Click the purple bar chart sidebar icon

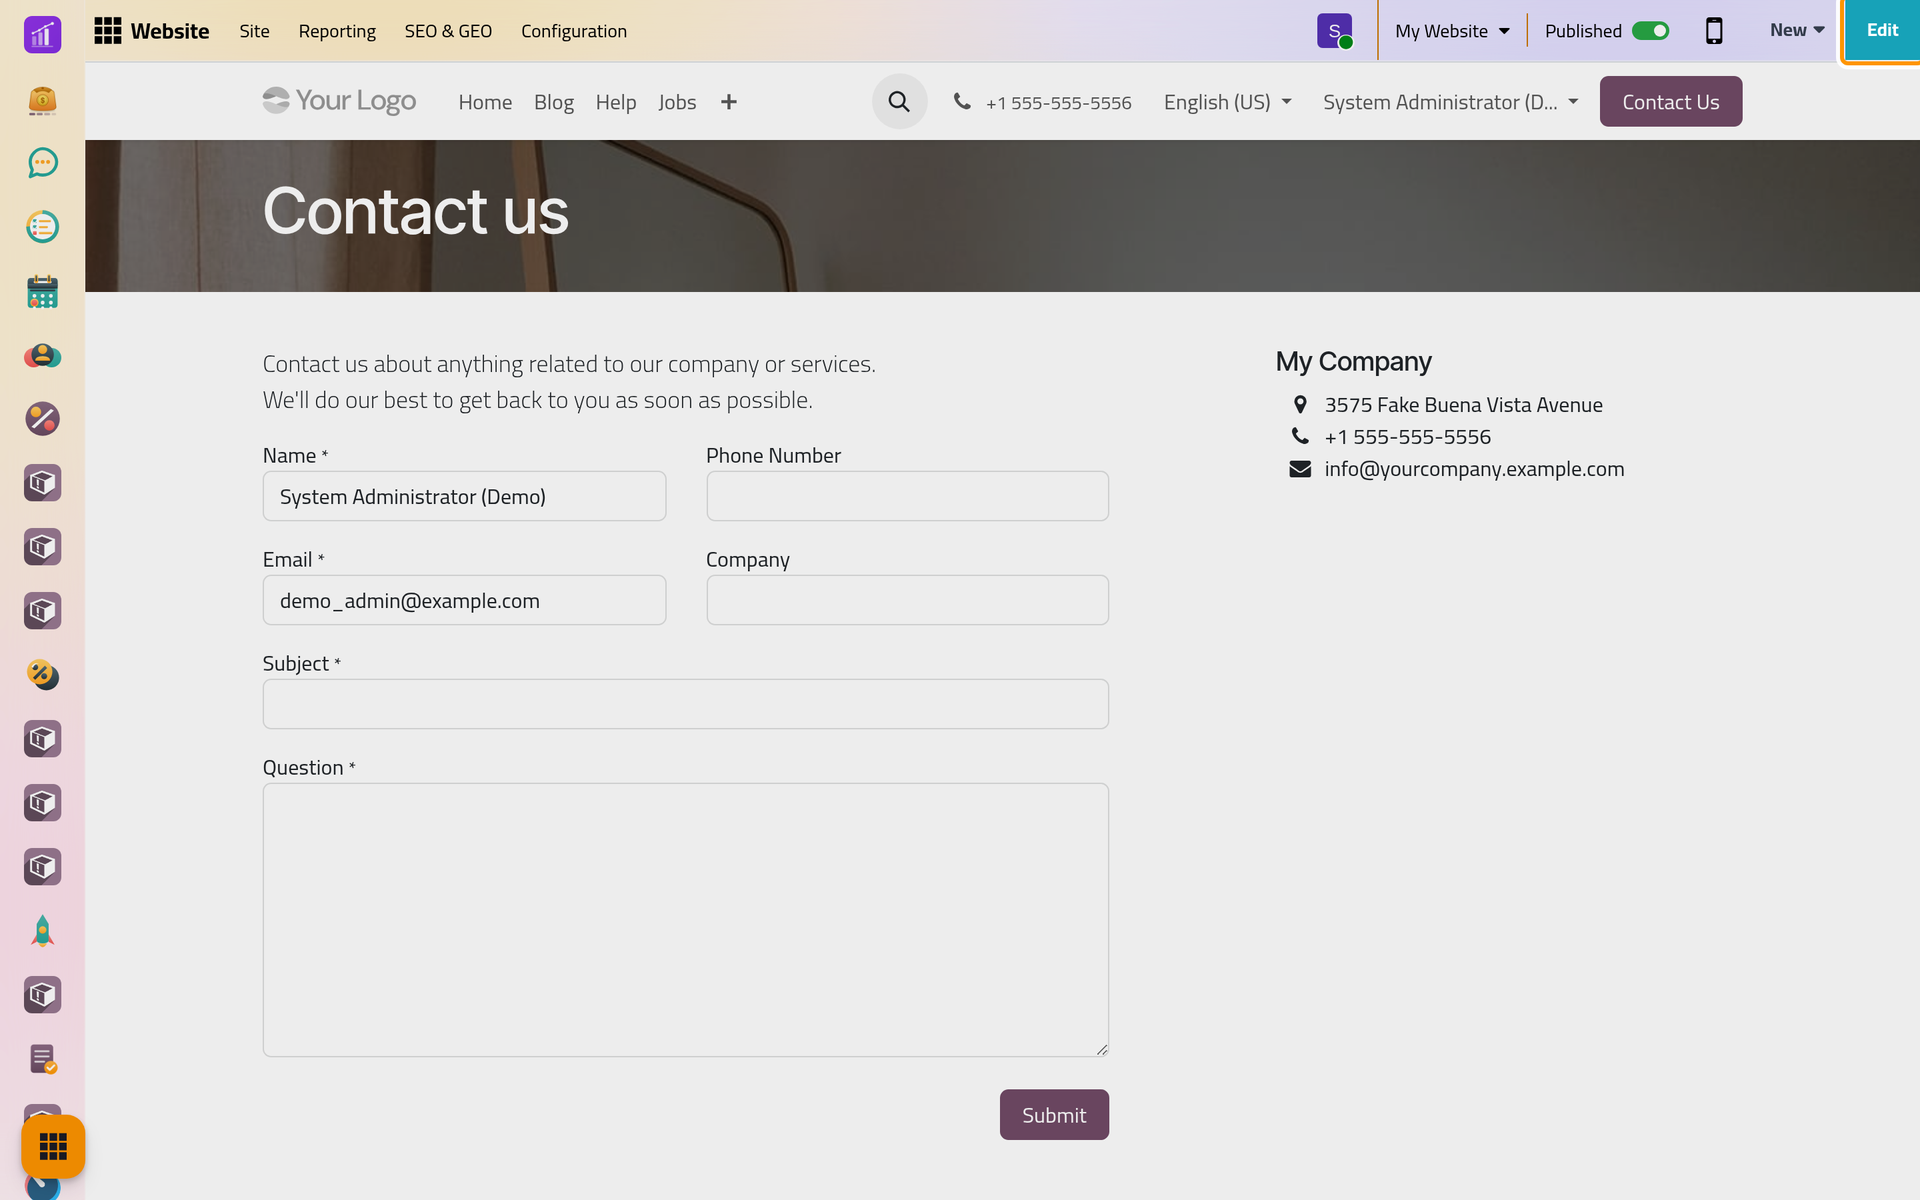[x=42, y=35]
